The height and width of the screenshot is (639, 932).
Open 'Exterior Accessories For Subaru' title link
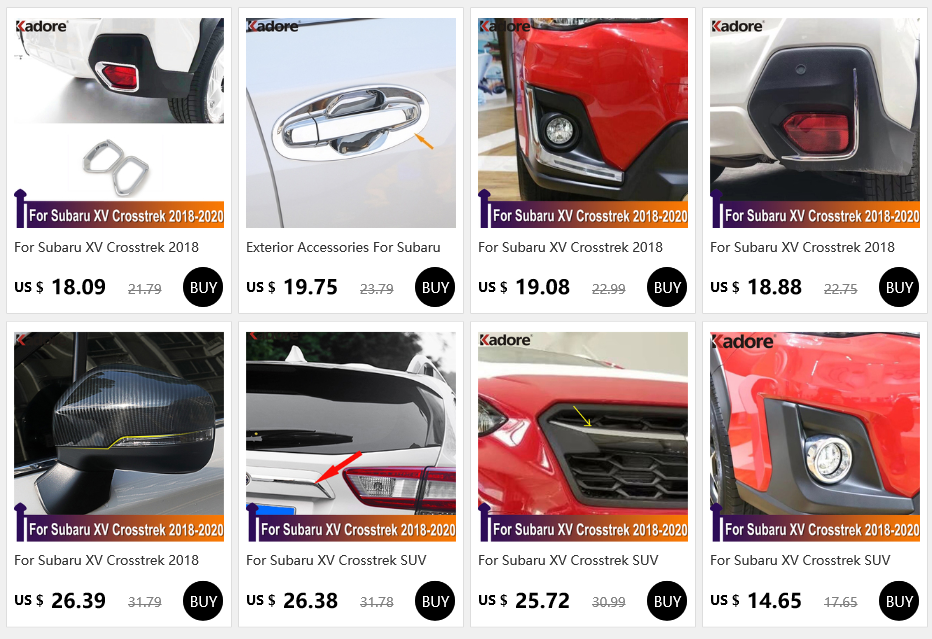tap(343, 247)
